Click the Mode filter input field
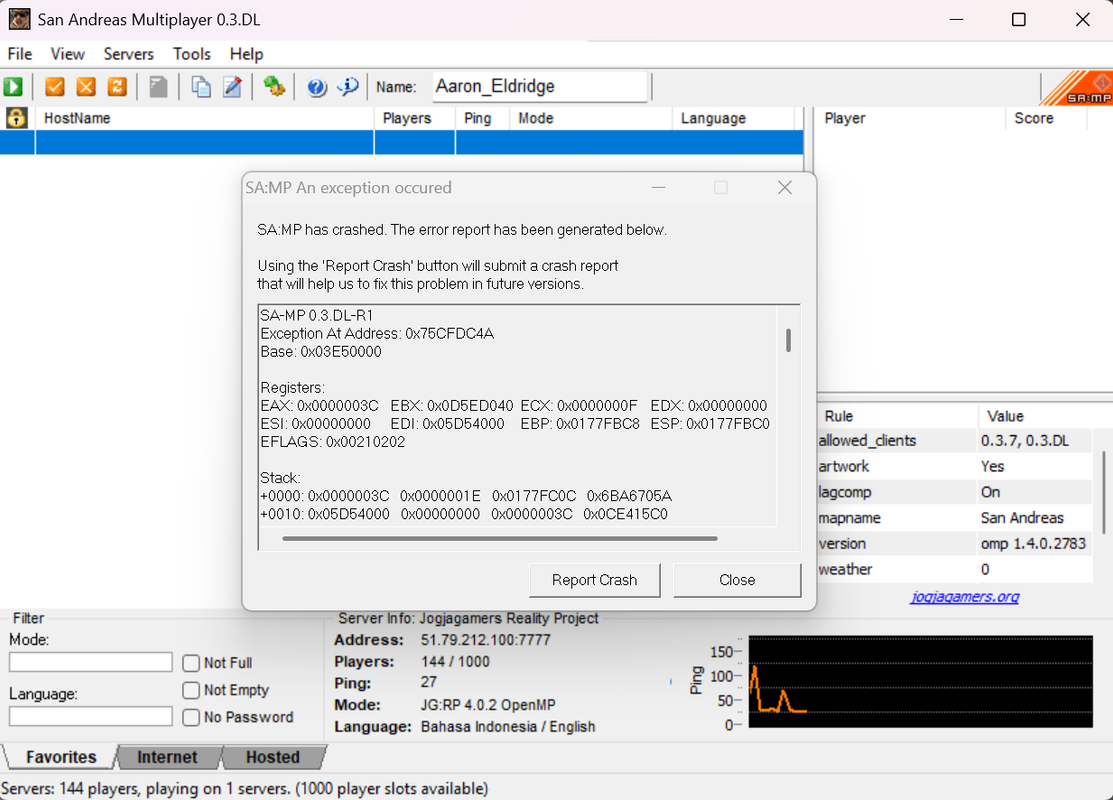 (91, 662)
